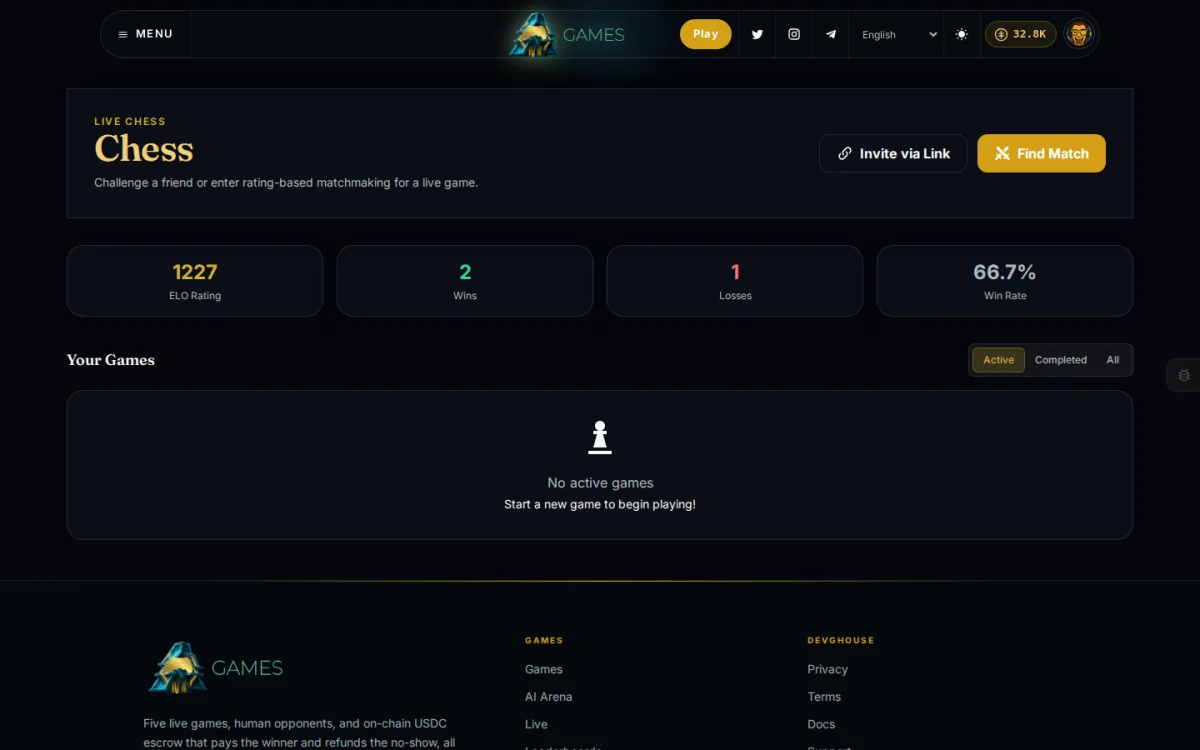Screen dimensions: 1200x750
Task: Click the pawn icon in empty games panel
Action: pyautogui.click(x=600, y=437)
